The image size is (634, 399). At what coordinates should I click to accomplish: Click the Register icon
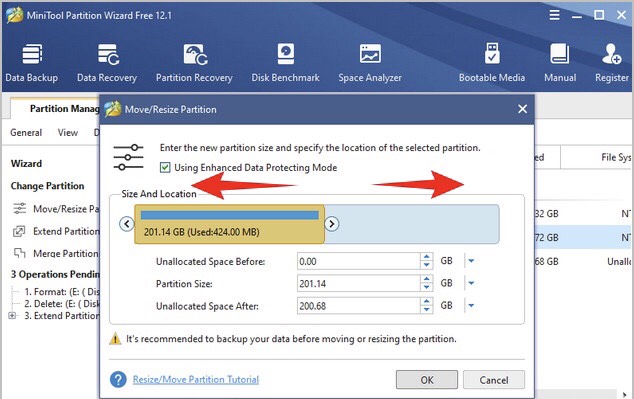pos(611,55)
